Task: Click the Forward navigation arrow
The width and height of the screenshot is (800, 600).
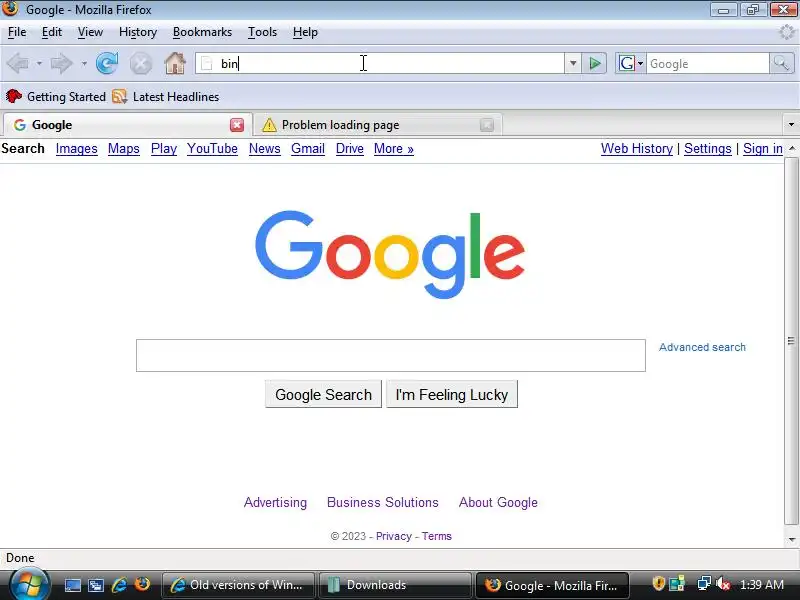Action: (x=62, y=64)
